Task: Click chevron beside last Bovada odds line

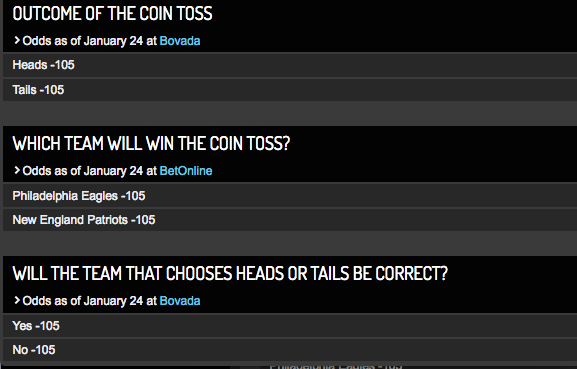Action: 17,301
